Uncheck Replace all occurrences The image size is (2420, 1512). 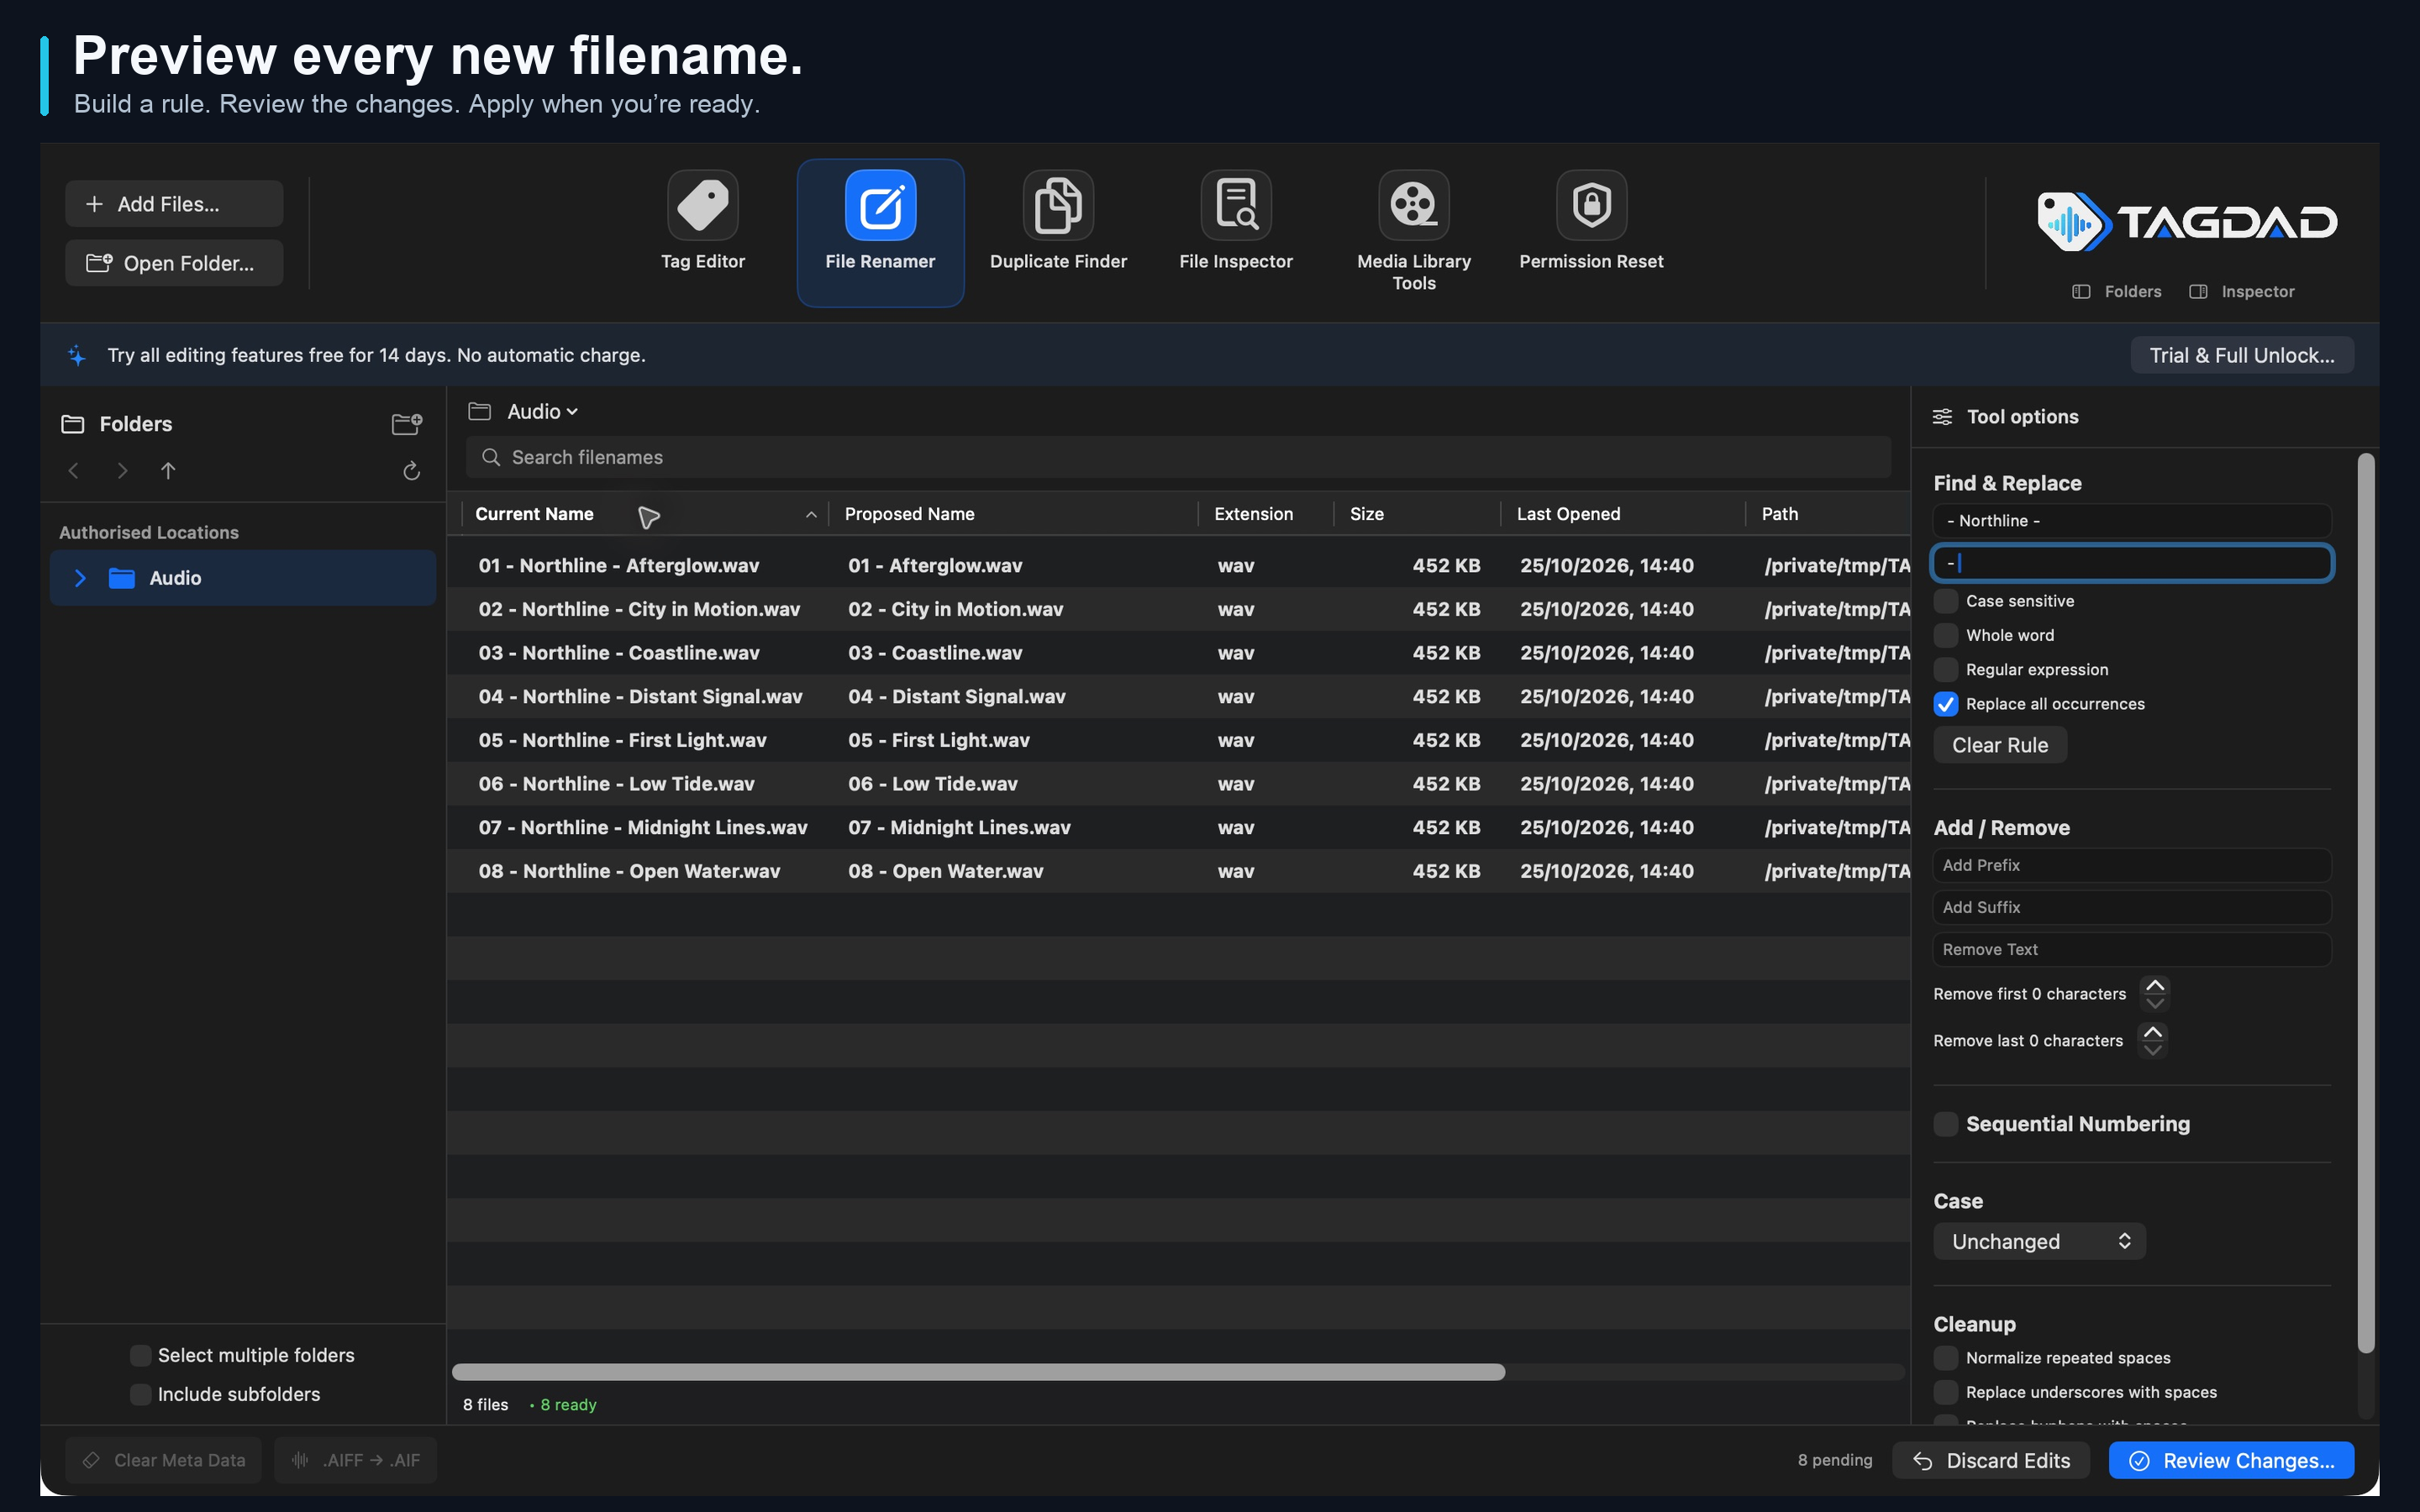[1945, 704]
